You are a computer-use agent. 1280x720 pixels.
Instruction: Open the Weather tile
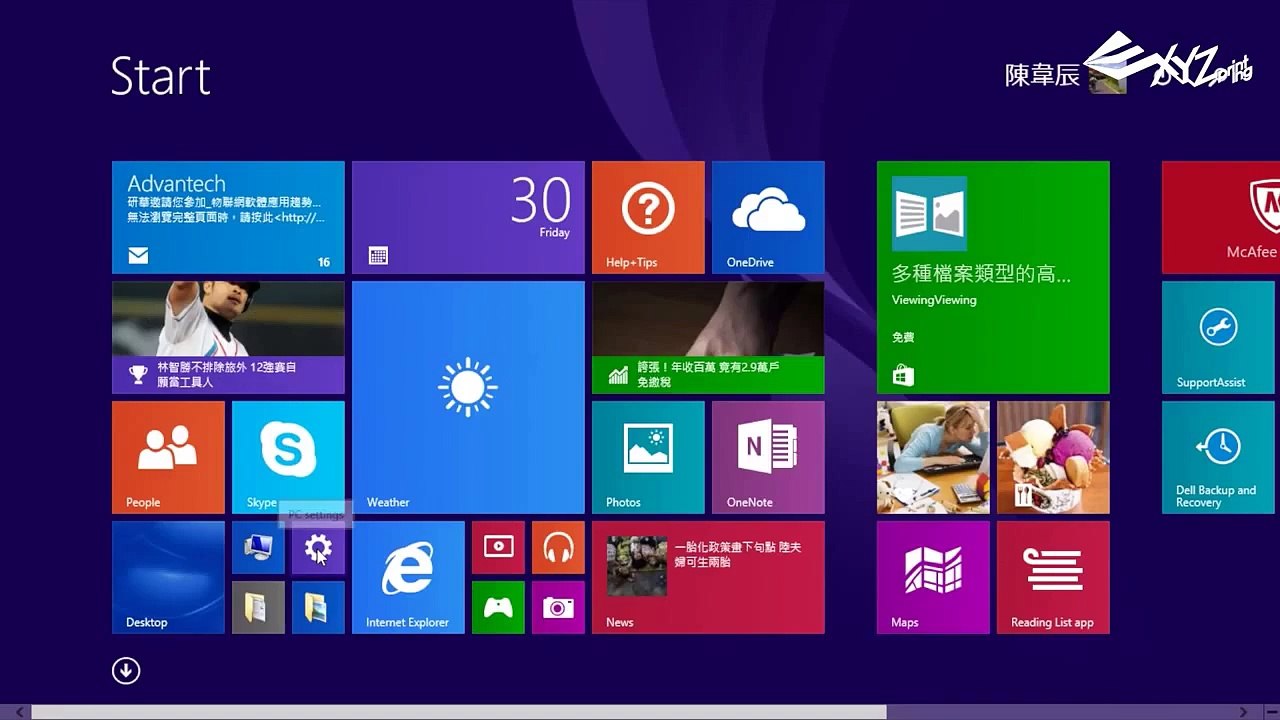click(468, 397)
